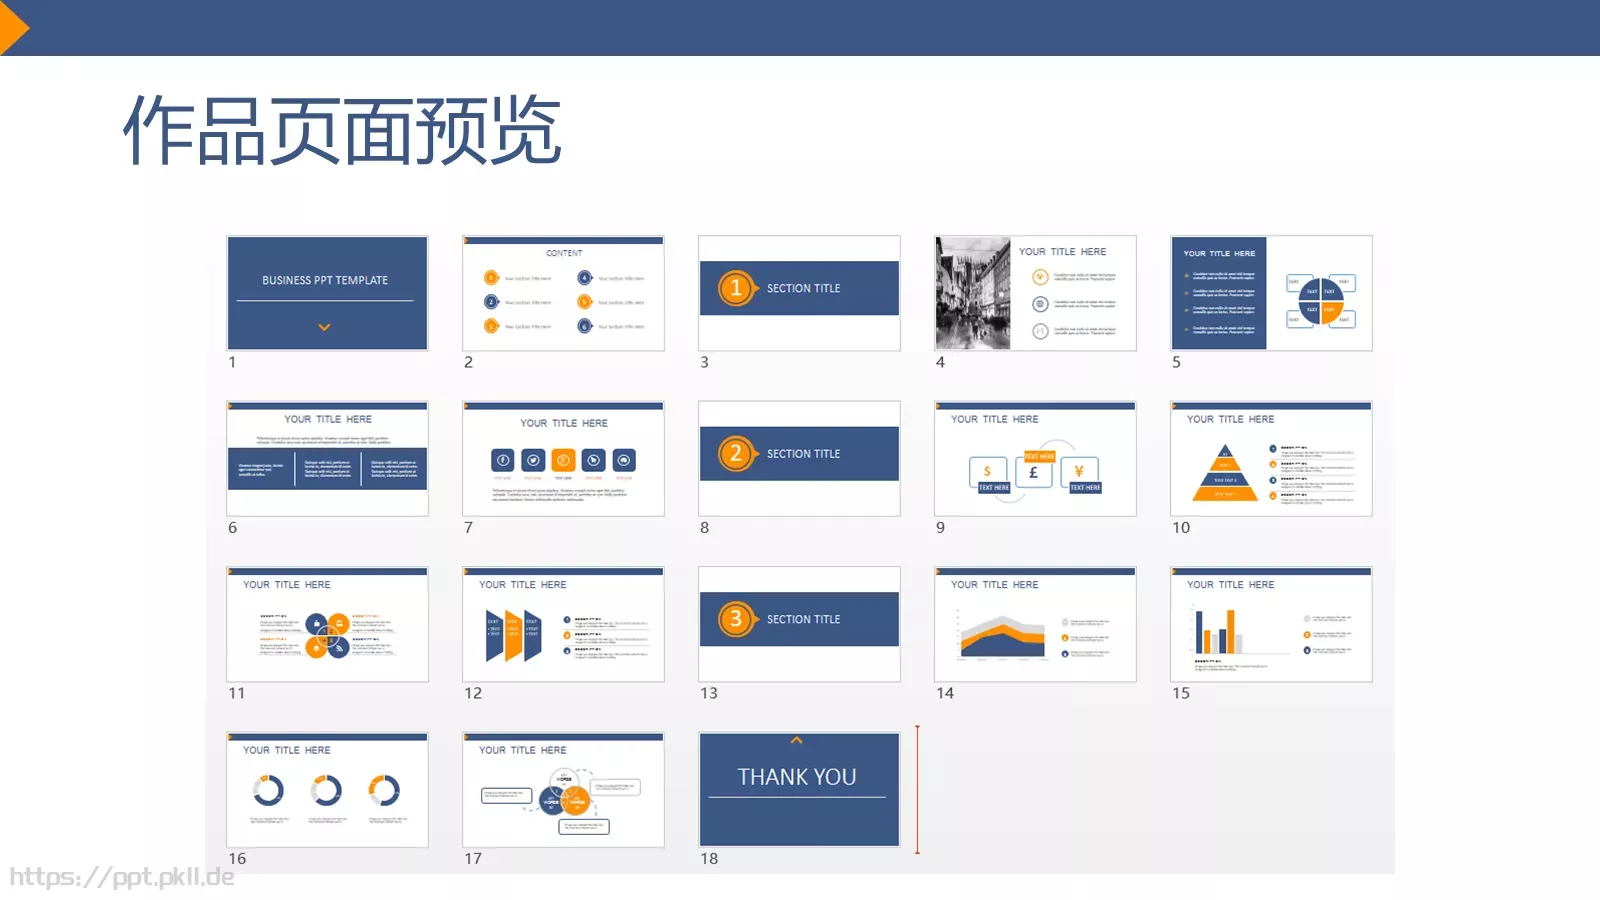This screenshot has height=900, width=1600.
Task: Click the orange pyramid graphic on slide 10
Action: coord(1225,473)
